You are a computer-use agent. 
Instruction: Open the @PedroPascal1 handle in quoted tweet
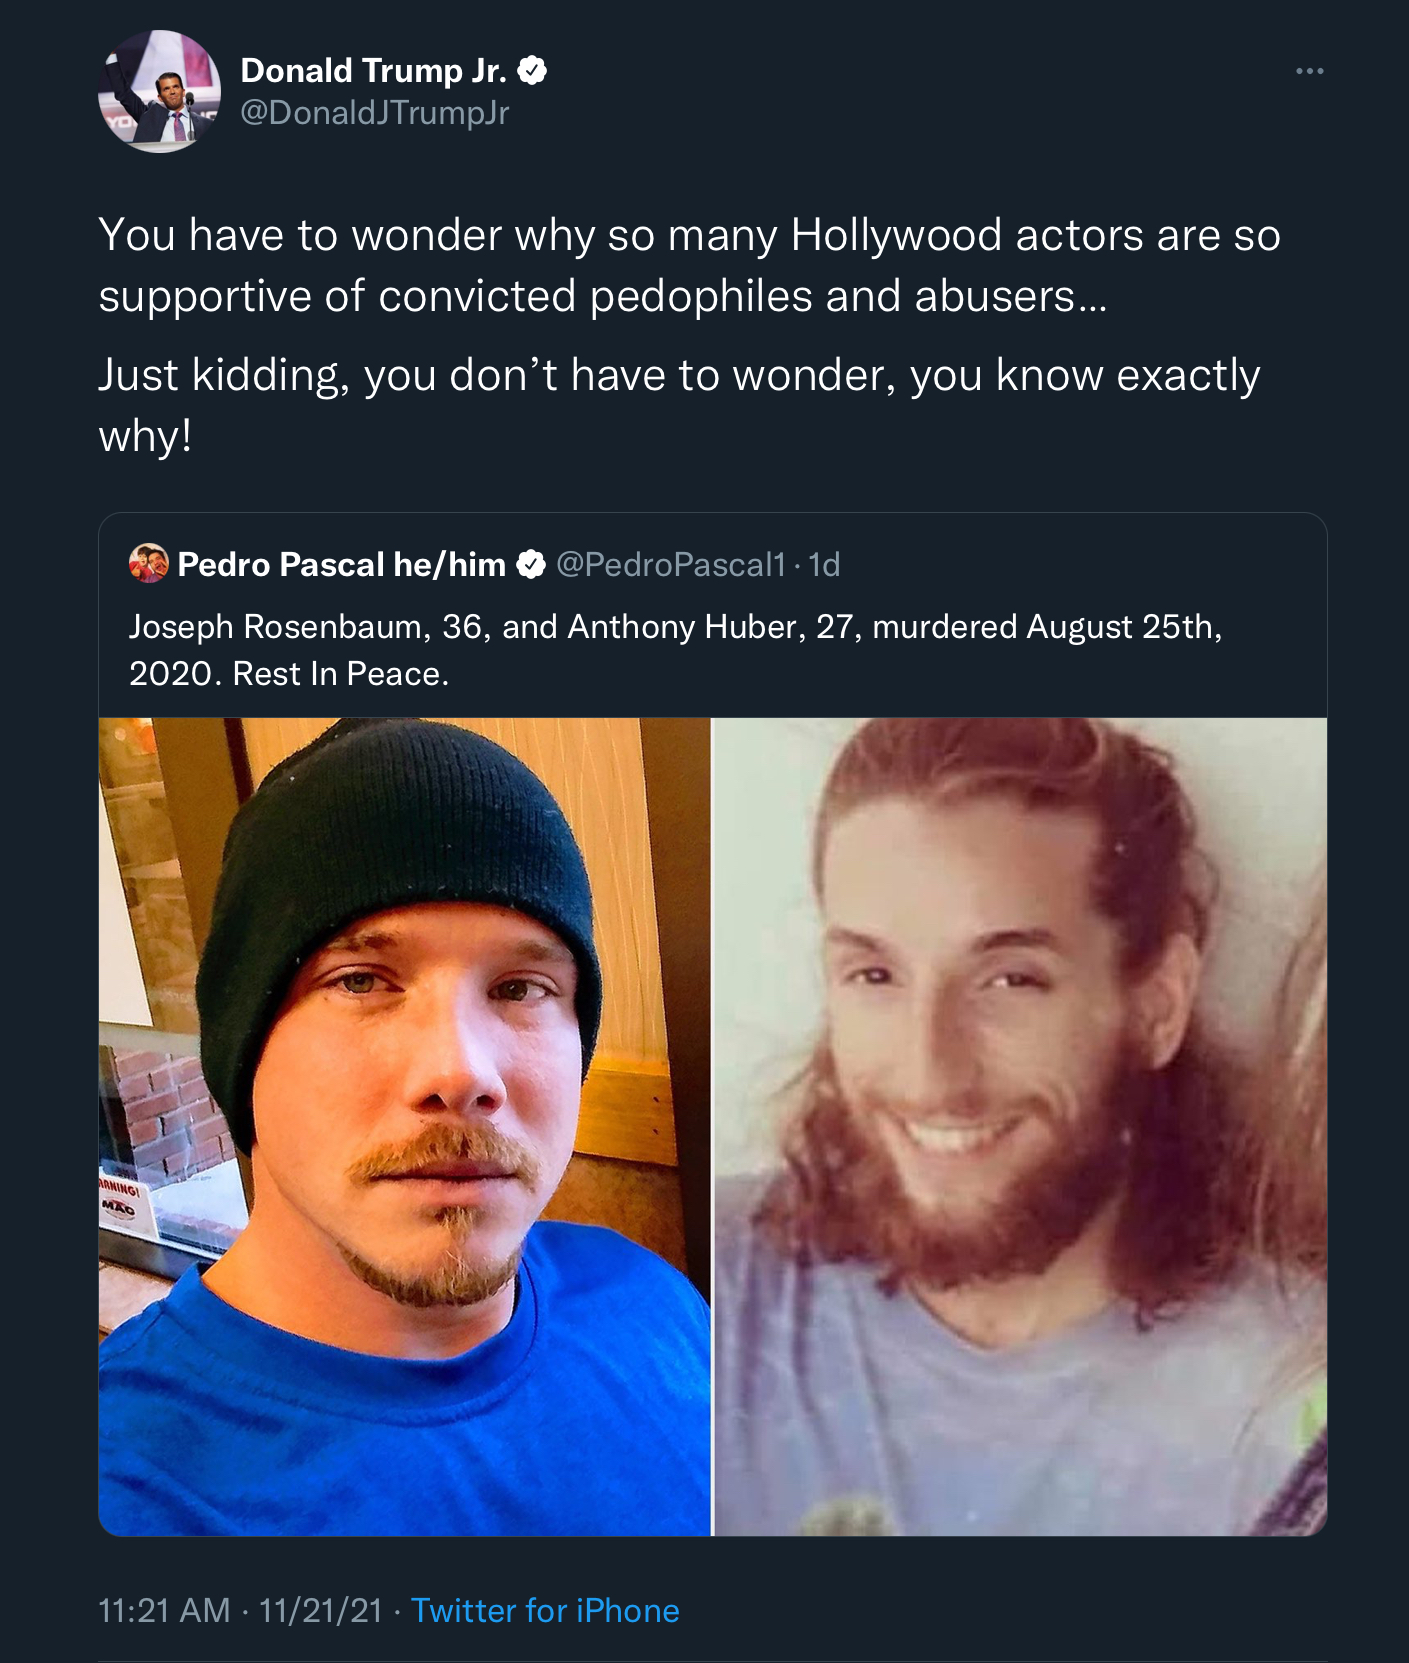point(670,565)
